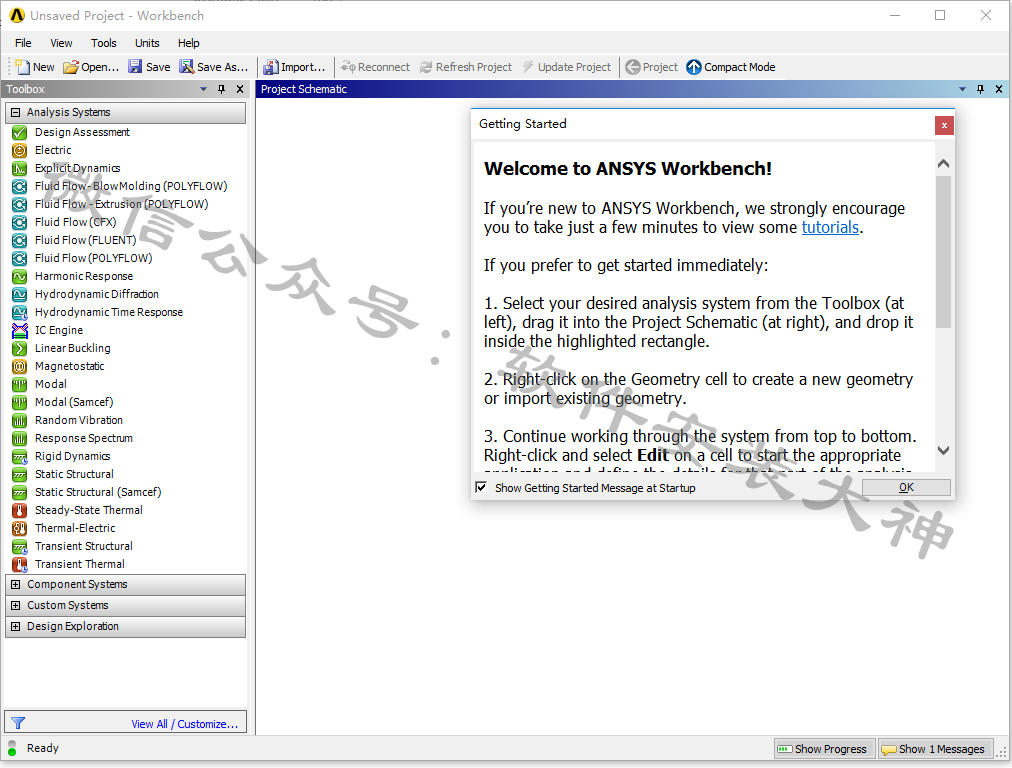The image size is (1012, 768).
Task: Expand the Custom Systems section
Action: pyautogui.click(x=15, y=605)
